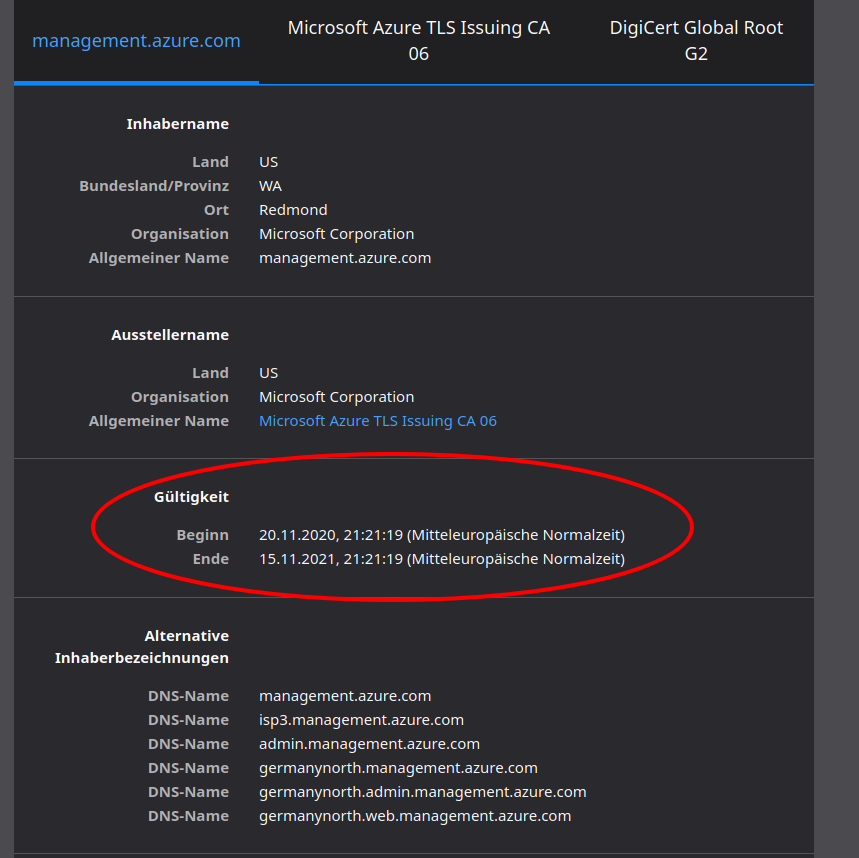Click the DNS name germanynorth.management.azure.com

[398, 768]
